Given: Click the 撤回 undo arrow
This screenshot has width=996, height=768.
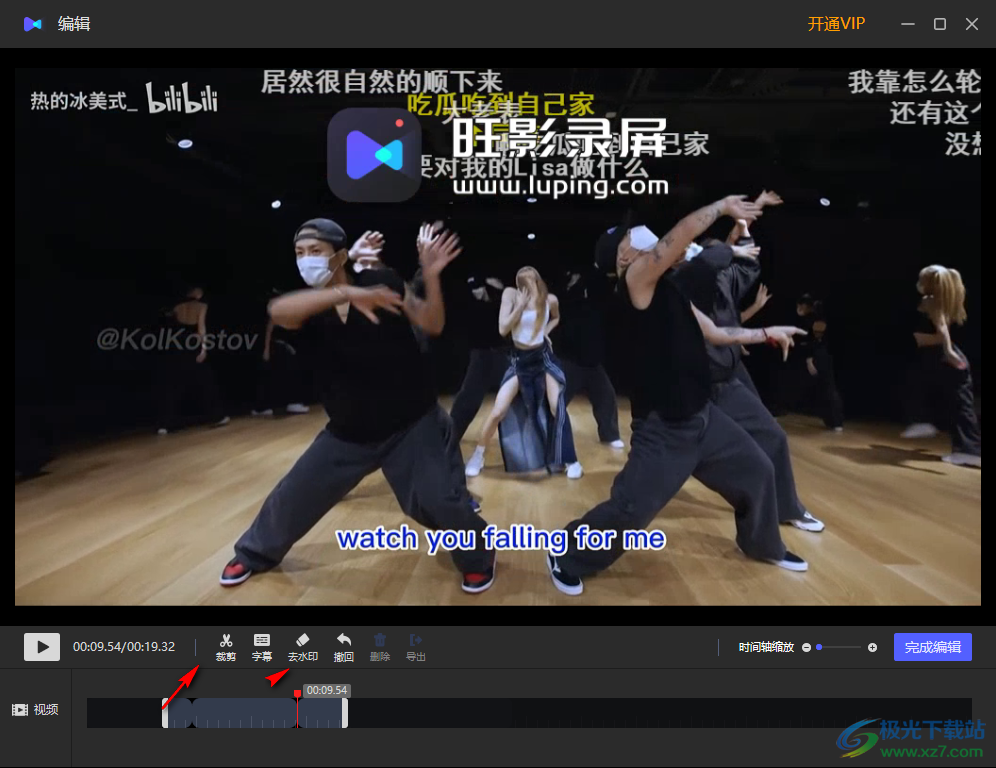Looking at the screenshot, I should [x=344, y=647].
